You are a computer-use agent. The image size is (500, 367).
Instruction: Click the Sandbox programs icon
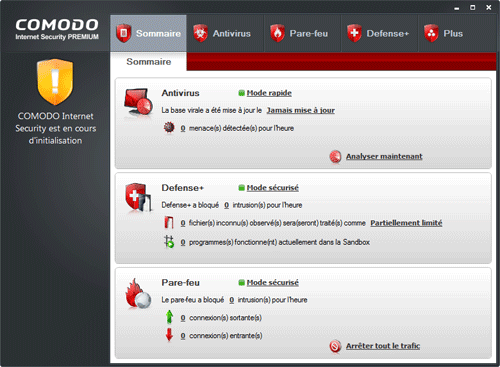click(169, 242)
